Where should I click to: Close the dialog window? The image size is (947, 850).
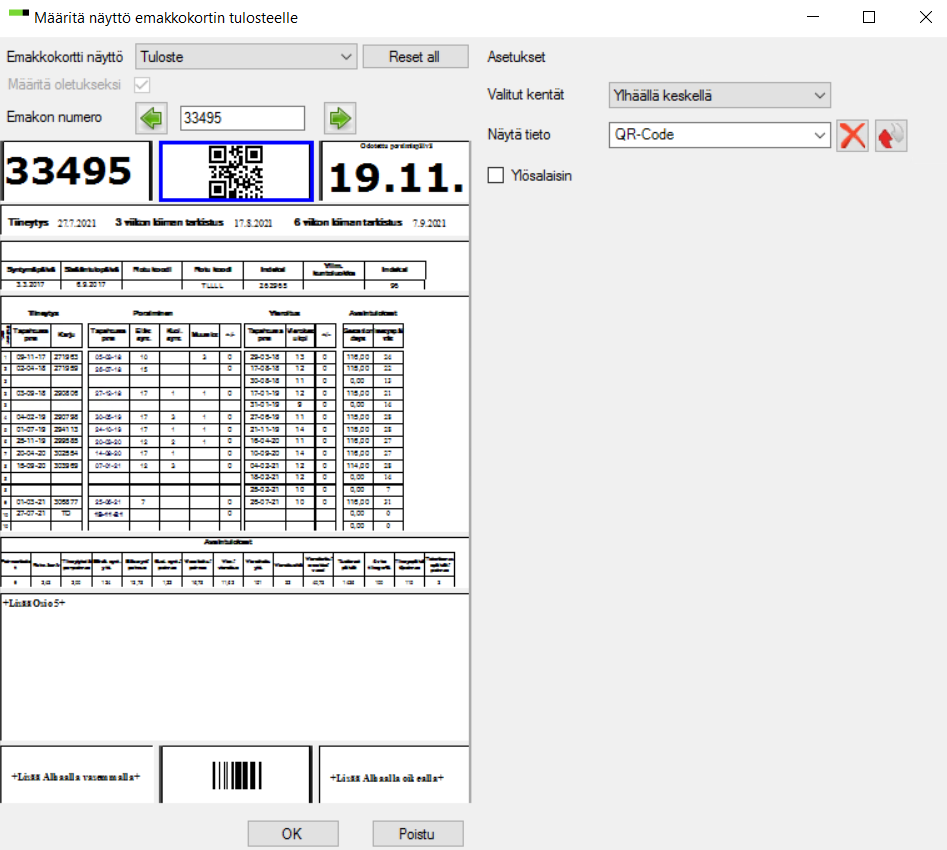tap(925, 17)
